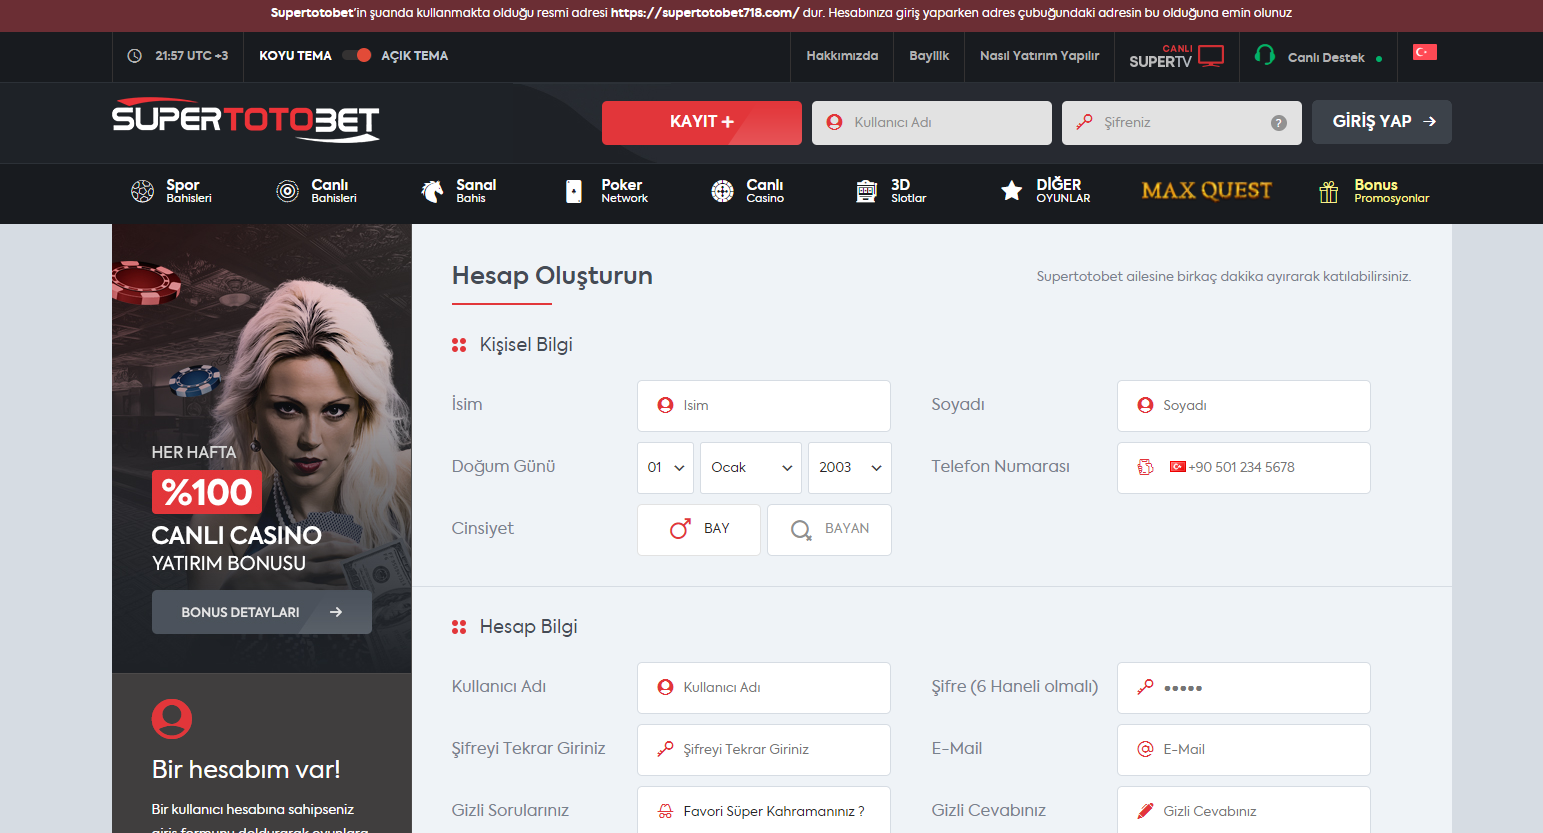Select the Turkish flag language icon
This screenshot has width=1543, height=833.
[x=1425, y=52]
